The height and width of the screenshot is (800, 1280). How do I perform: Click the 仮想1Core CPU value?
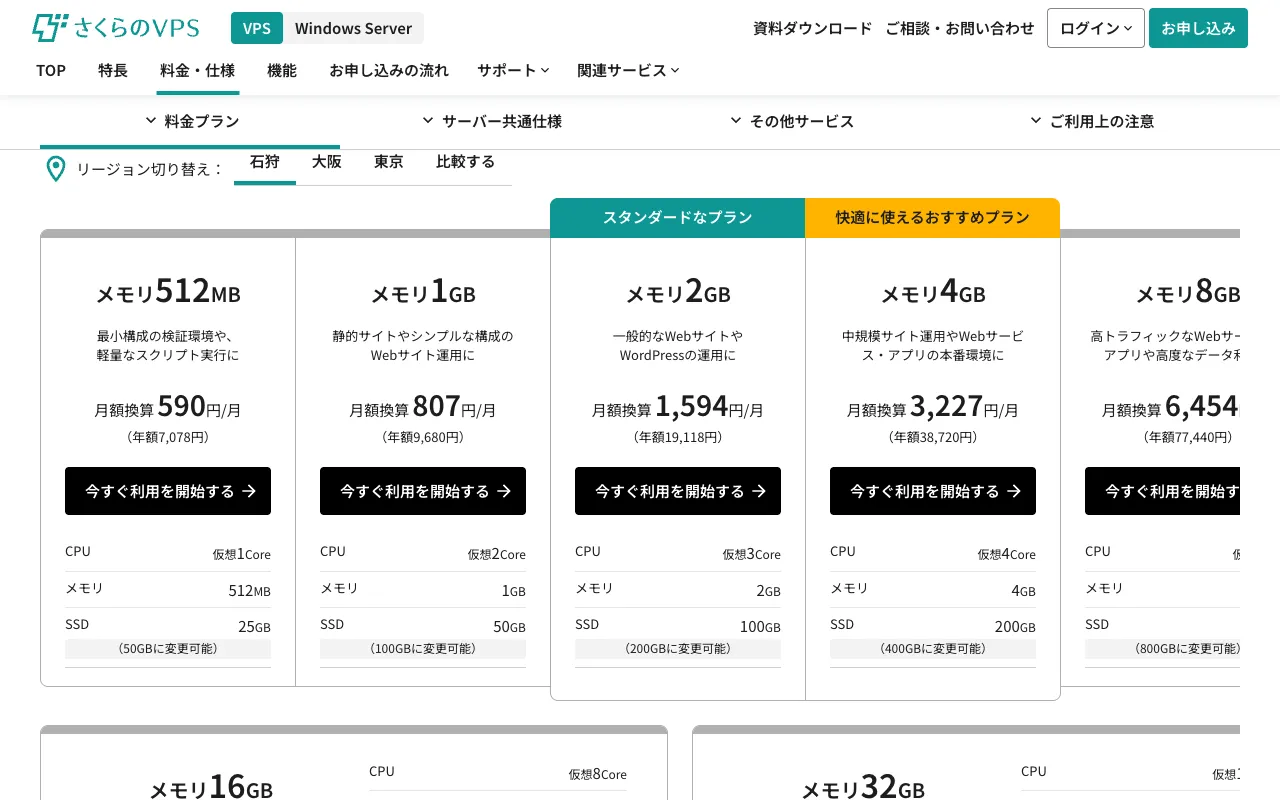click(x=241, y=554)
